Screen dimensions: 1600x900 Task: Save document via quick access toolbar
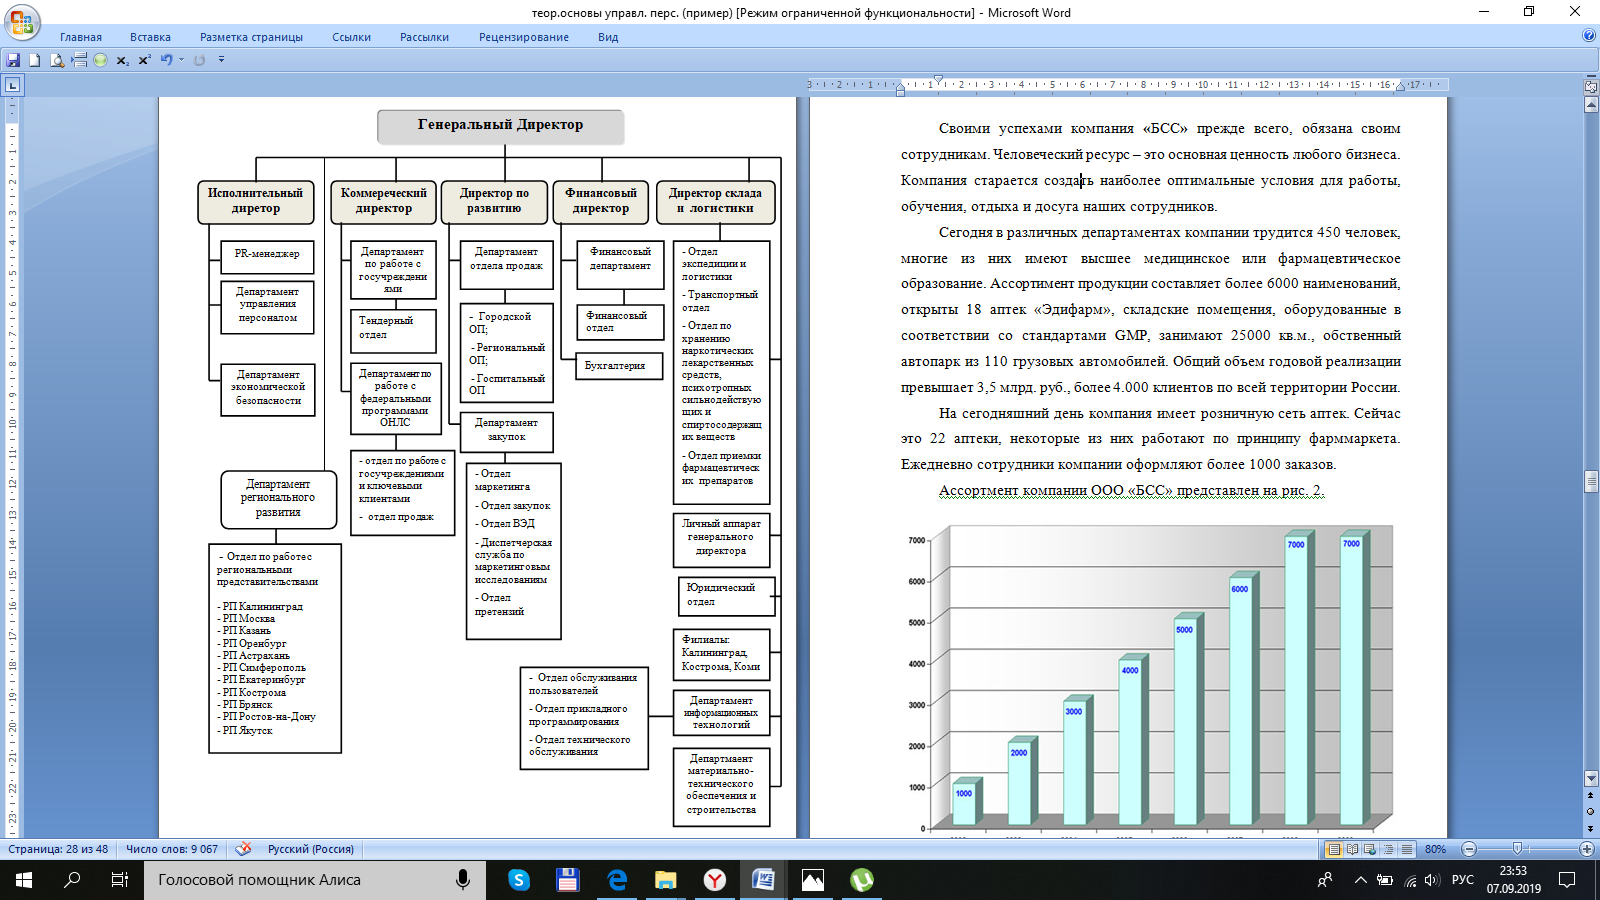(14, 60)
